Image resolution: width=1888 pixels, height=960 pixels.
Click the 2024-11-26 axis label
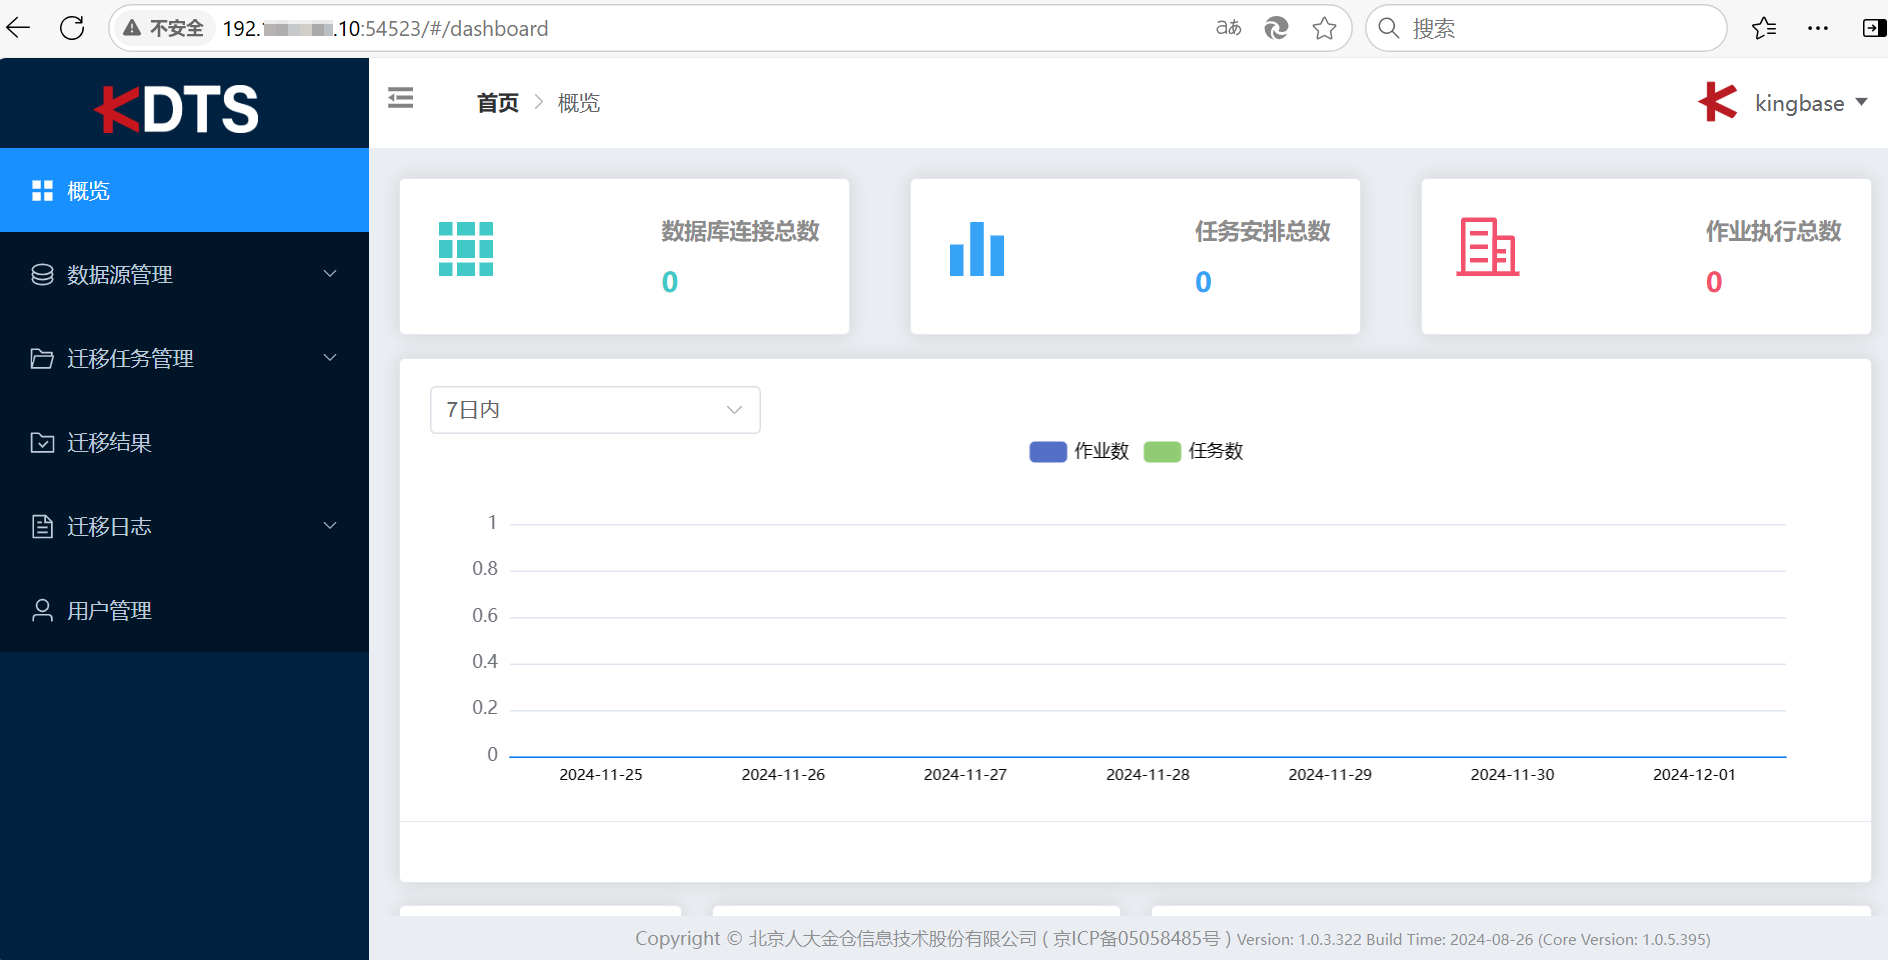tap(783, 775)
